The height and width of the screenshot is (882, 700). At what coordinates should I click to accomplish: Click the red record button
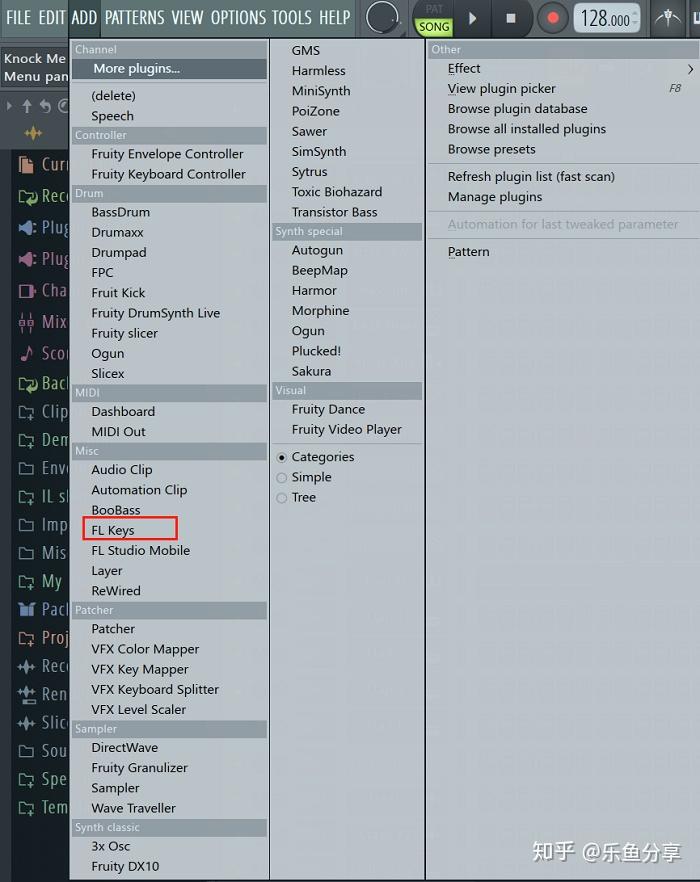pyautogui.click(x=552, y=18)
